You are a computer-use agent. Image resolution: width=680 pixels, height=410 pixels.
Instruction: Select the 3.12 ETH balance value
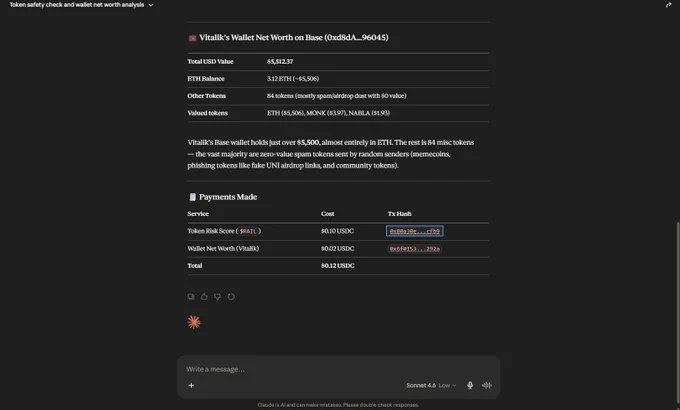coord(293,79)
